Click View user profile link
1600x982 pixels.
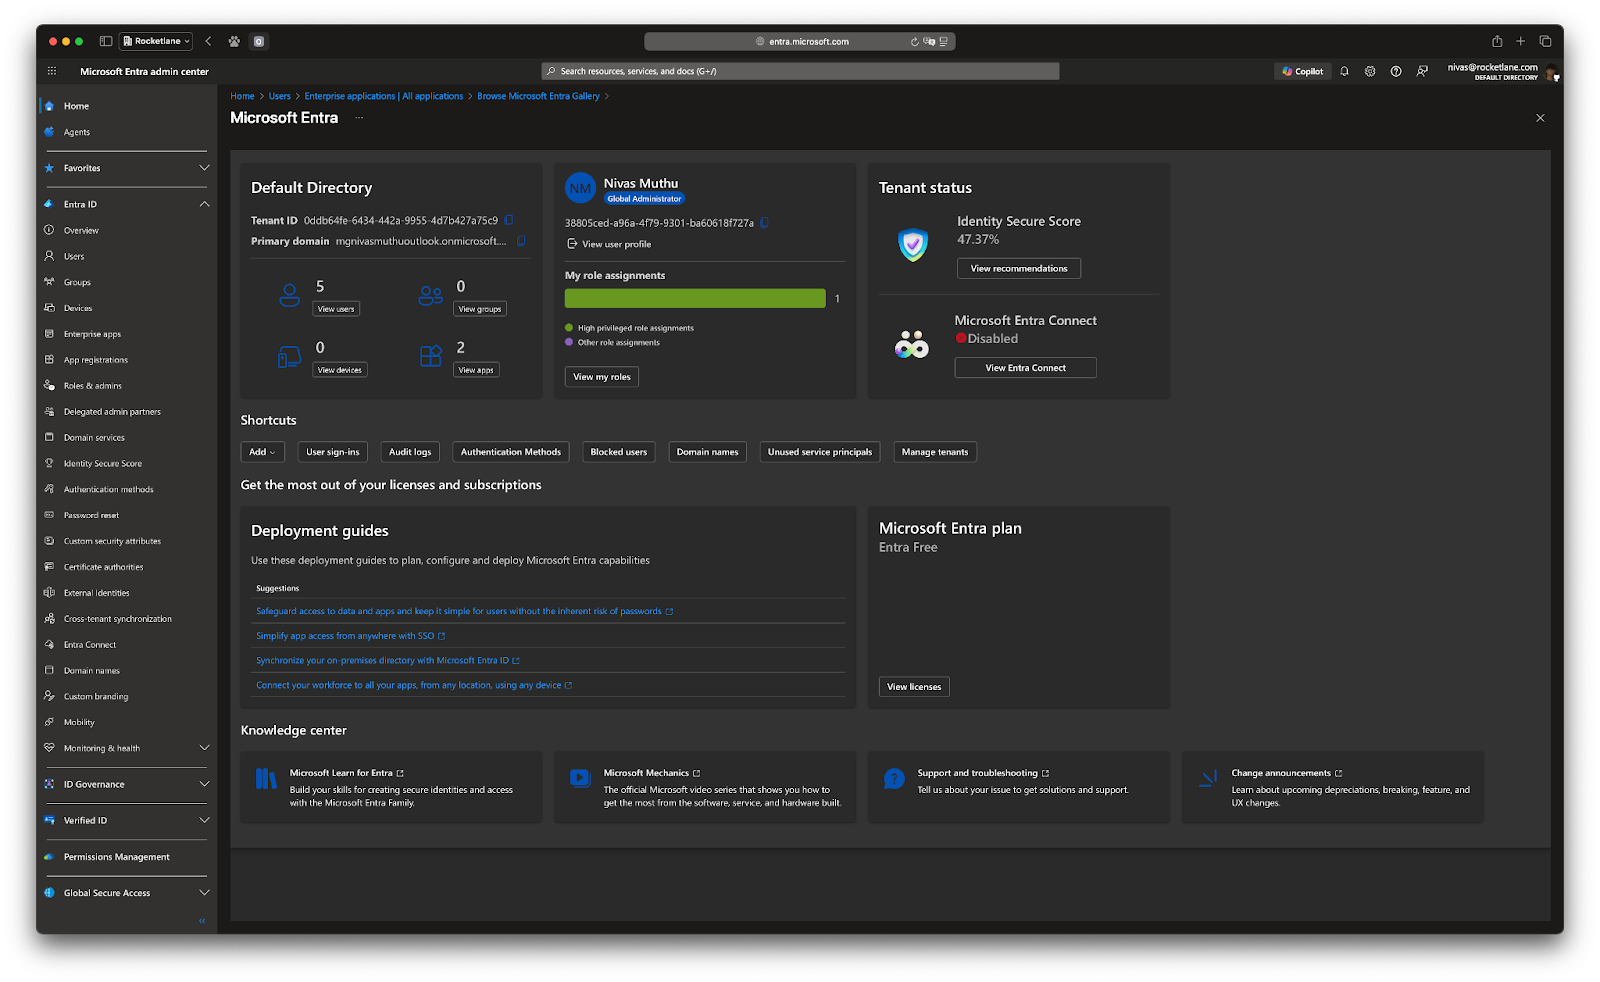pyautogui.click(x=609, y=244)
